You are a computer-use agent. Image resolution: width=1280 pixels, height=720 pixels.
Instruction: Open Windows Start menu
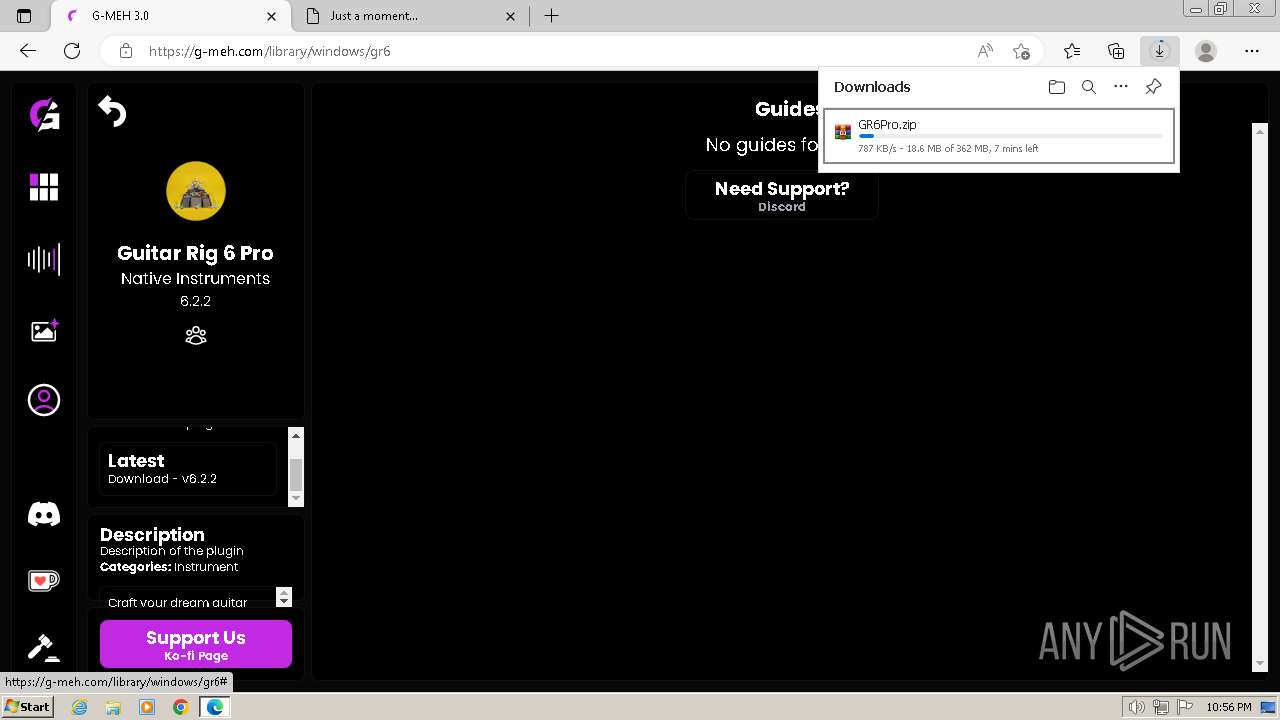coord(28,707)
